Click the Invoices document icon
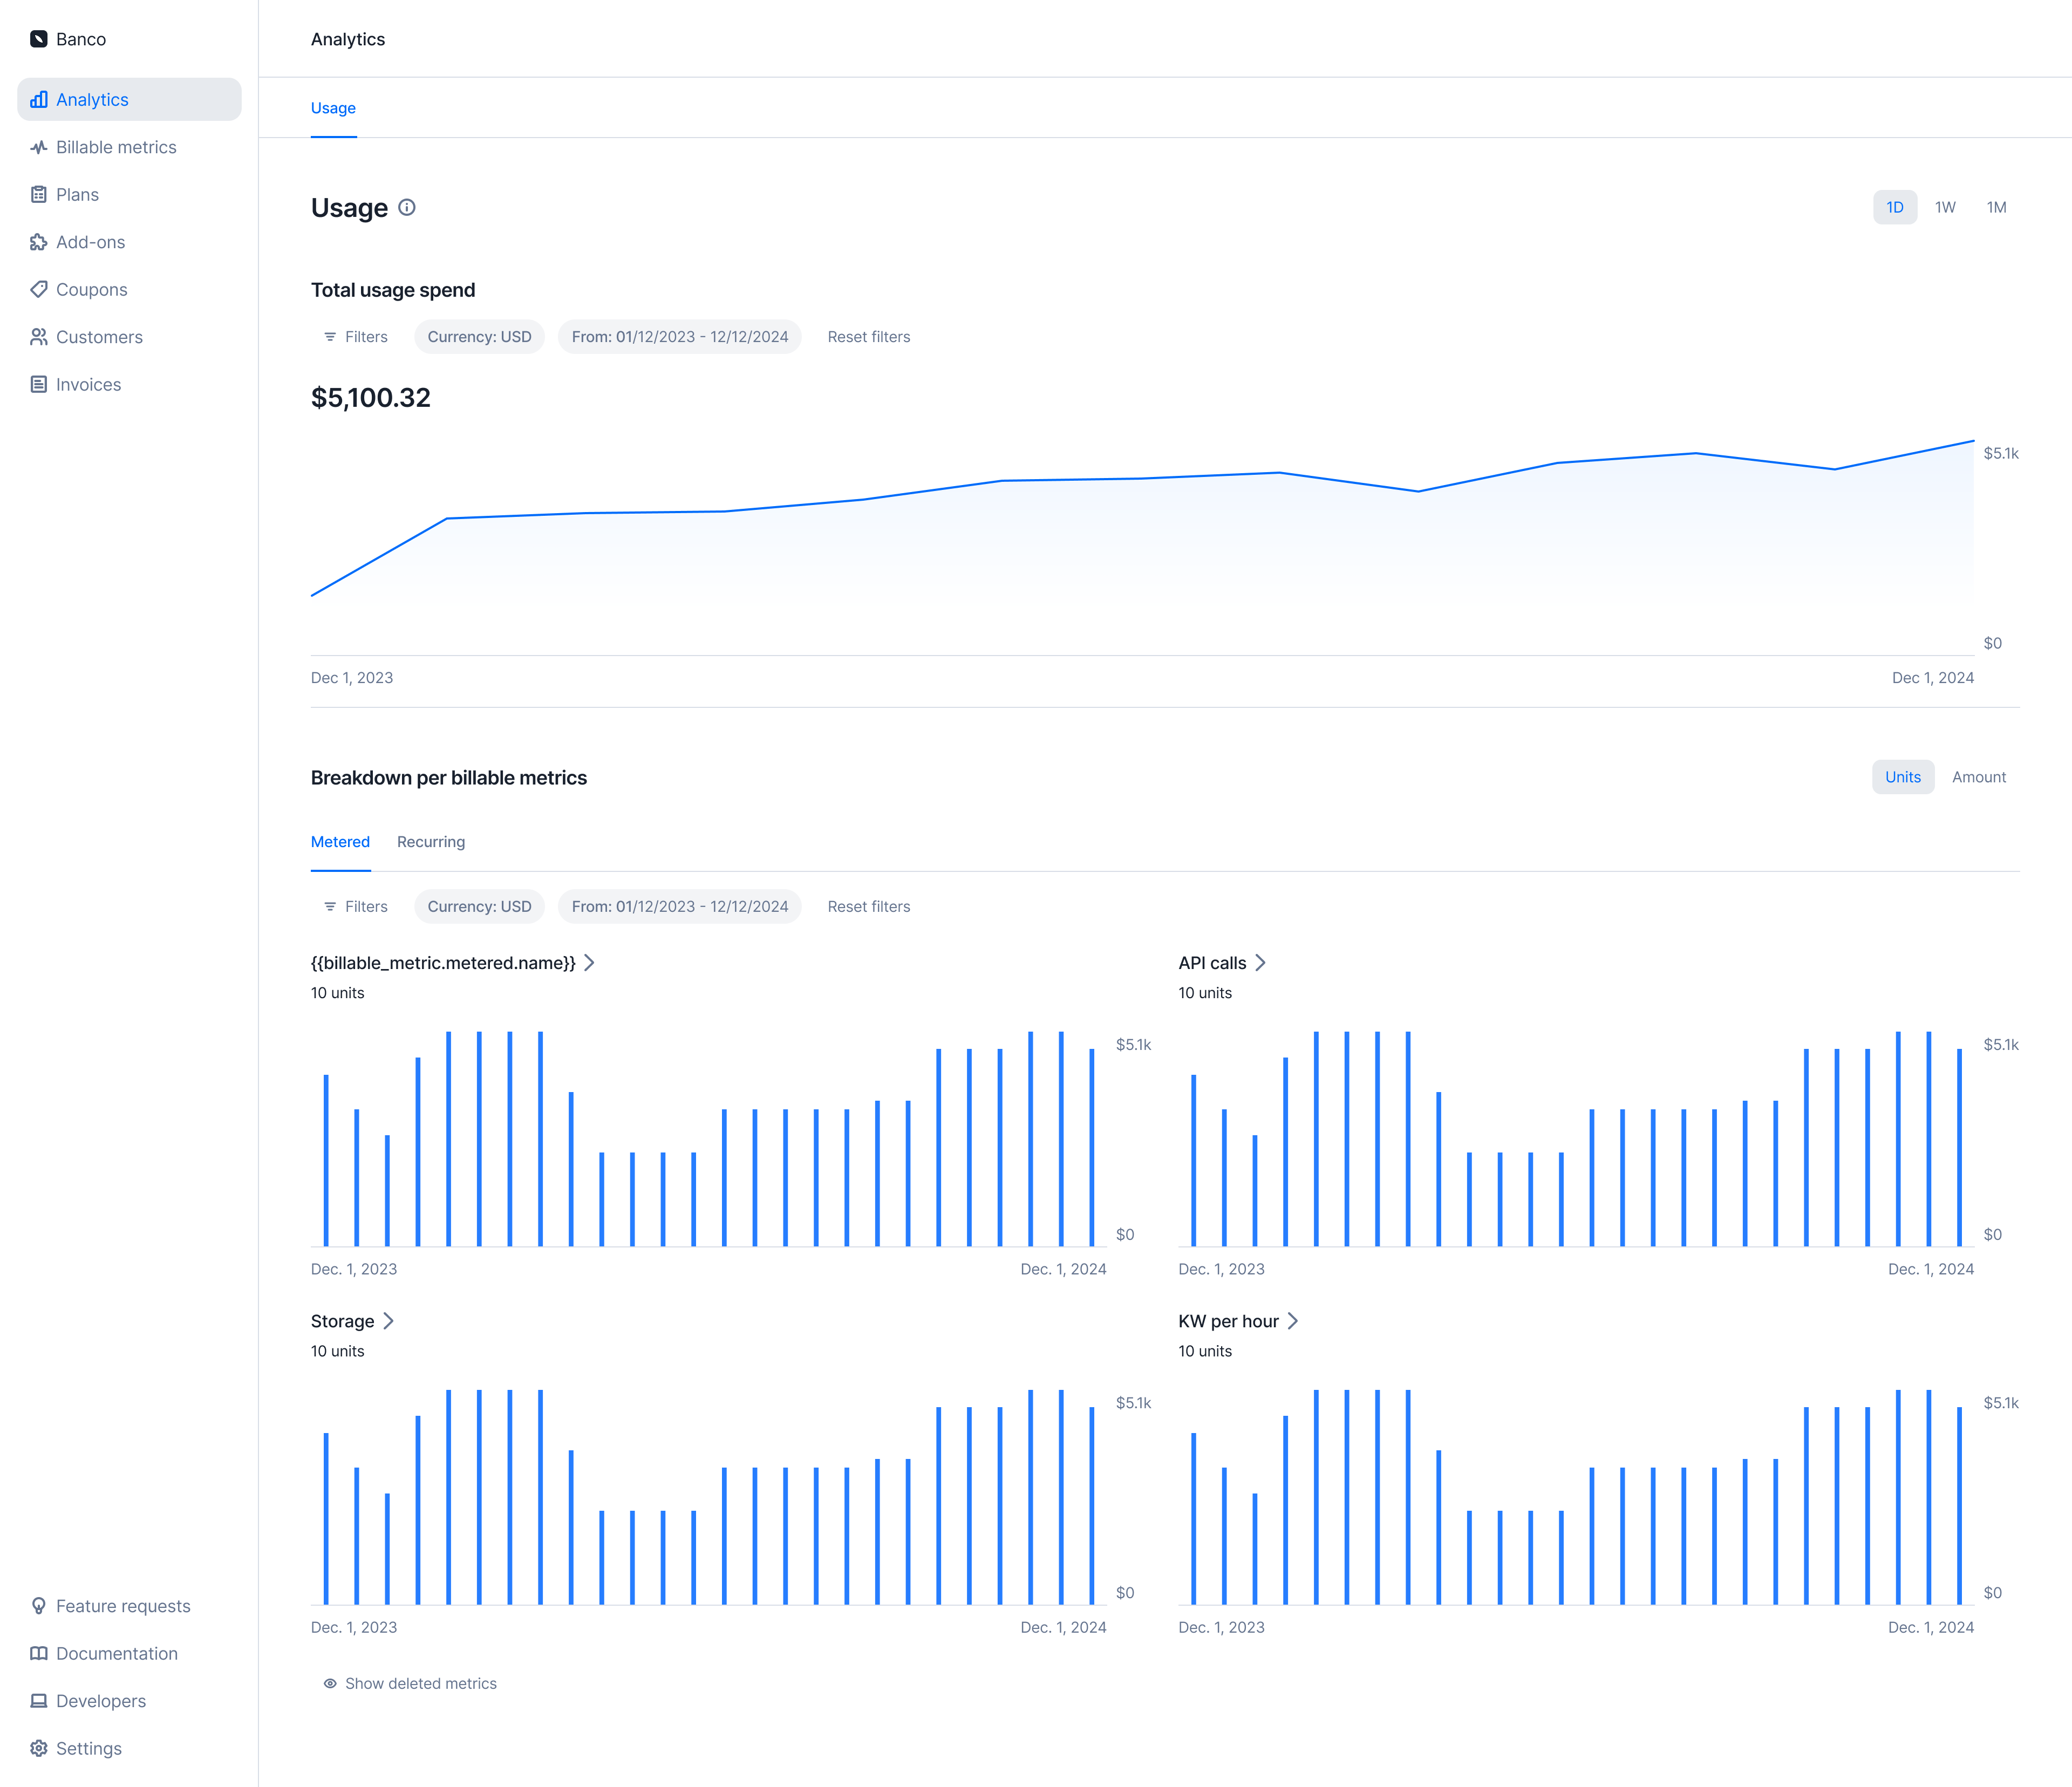Image resolution: width=2072 pixels, height=1787 pixels. [39, 385]
